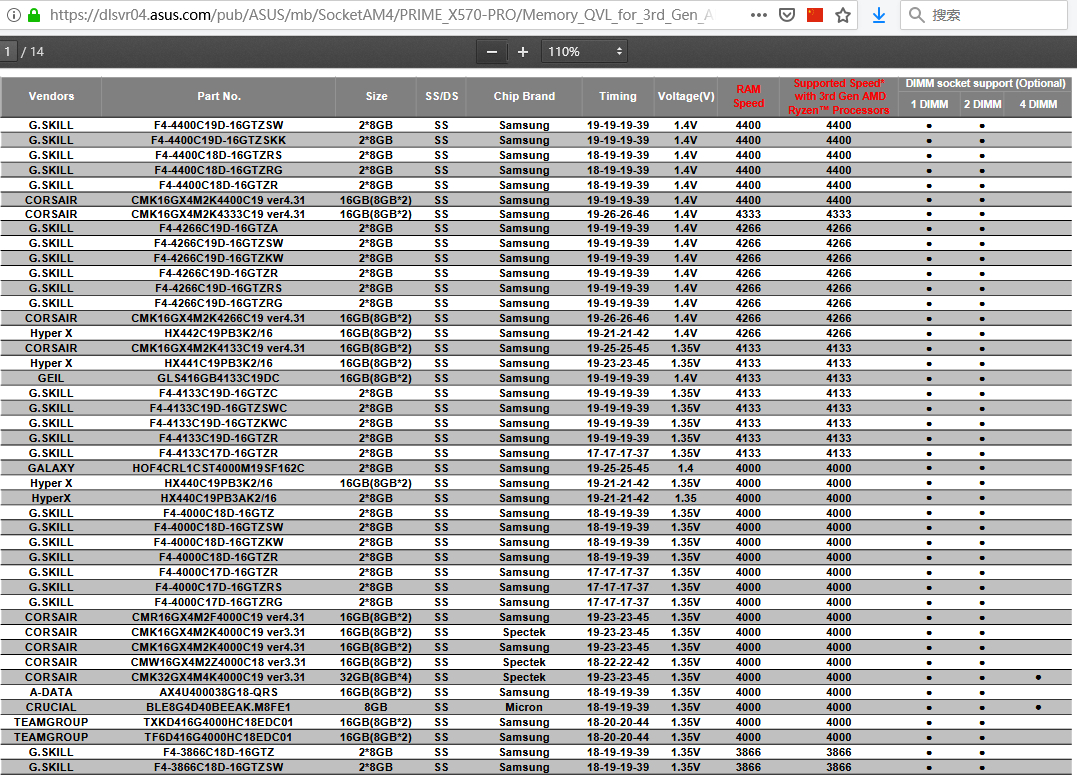Screen dimensions: 1077x778
Task: Click the search magnifier icon
Action: 916,14
